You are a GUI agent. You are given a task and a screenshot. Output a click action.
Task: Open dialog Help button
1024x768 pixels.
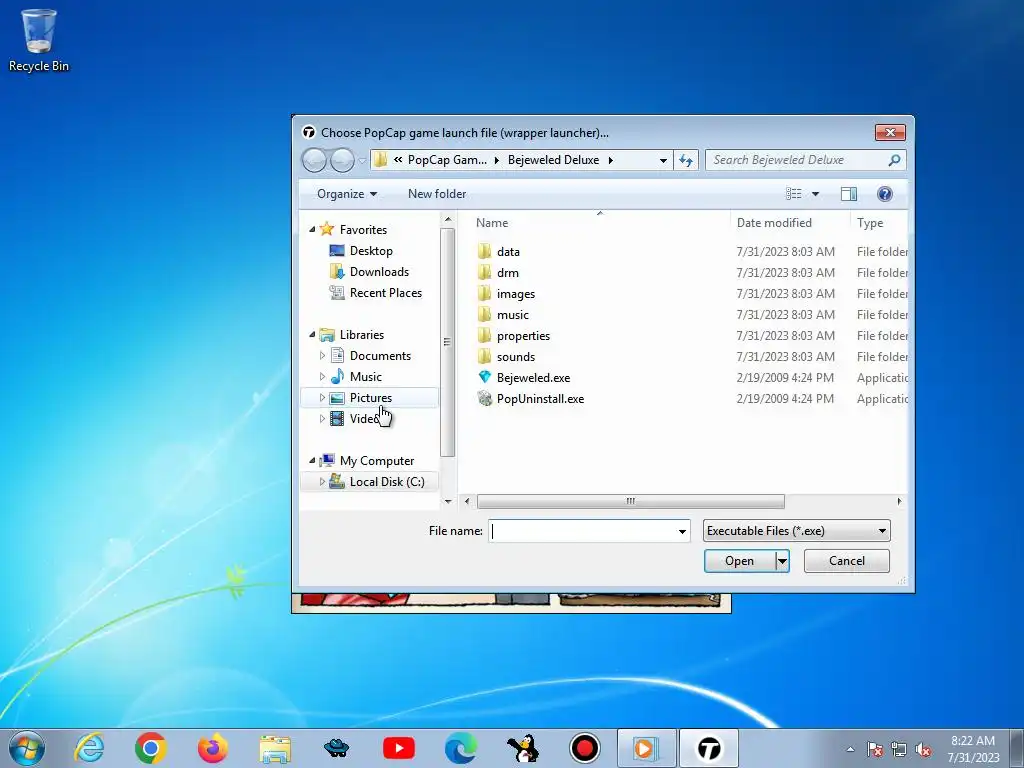[x=885, y=194]
